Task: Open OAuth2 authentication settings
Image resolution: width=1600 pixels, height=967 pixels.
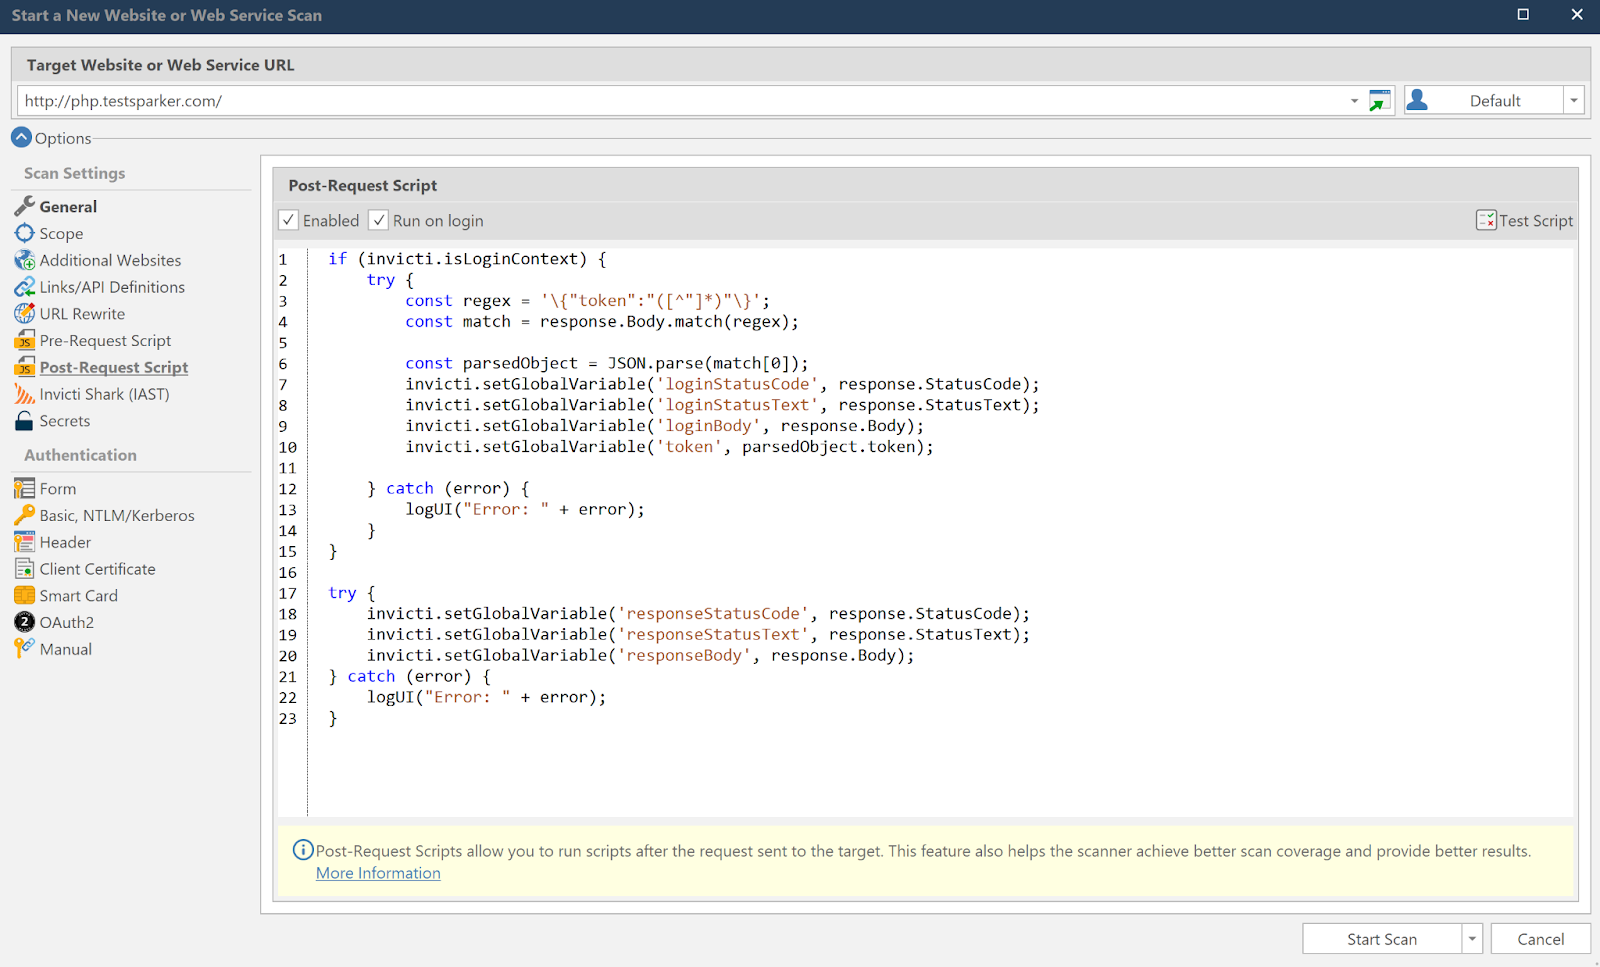Action: [x=67, y=622]
